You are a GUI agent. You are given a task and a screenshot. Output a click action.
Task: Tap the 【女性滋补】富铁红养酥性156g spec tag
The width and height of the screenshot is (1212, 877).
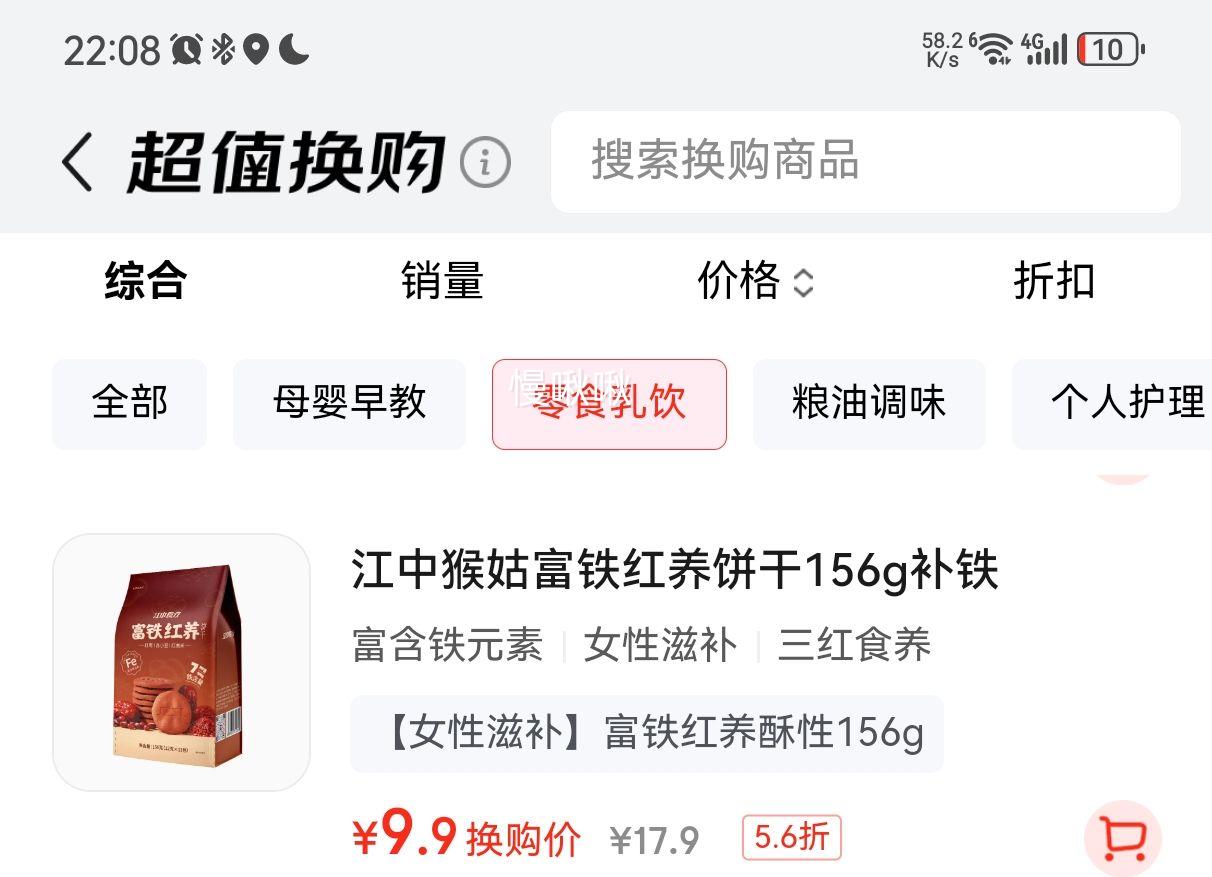(646, 733)
